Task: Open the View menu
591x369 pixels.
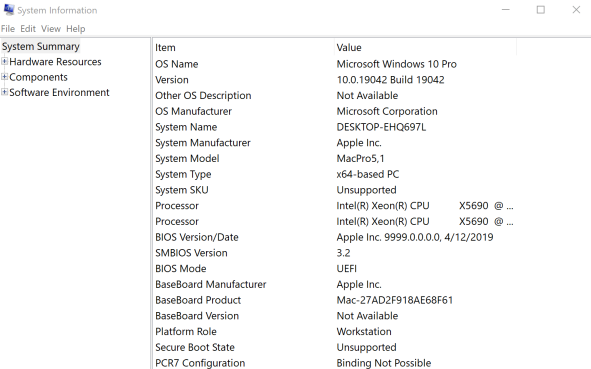Action: pyautogui.click(x=51, y=29)
